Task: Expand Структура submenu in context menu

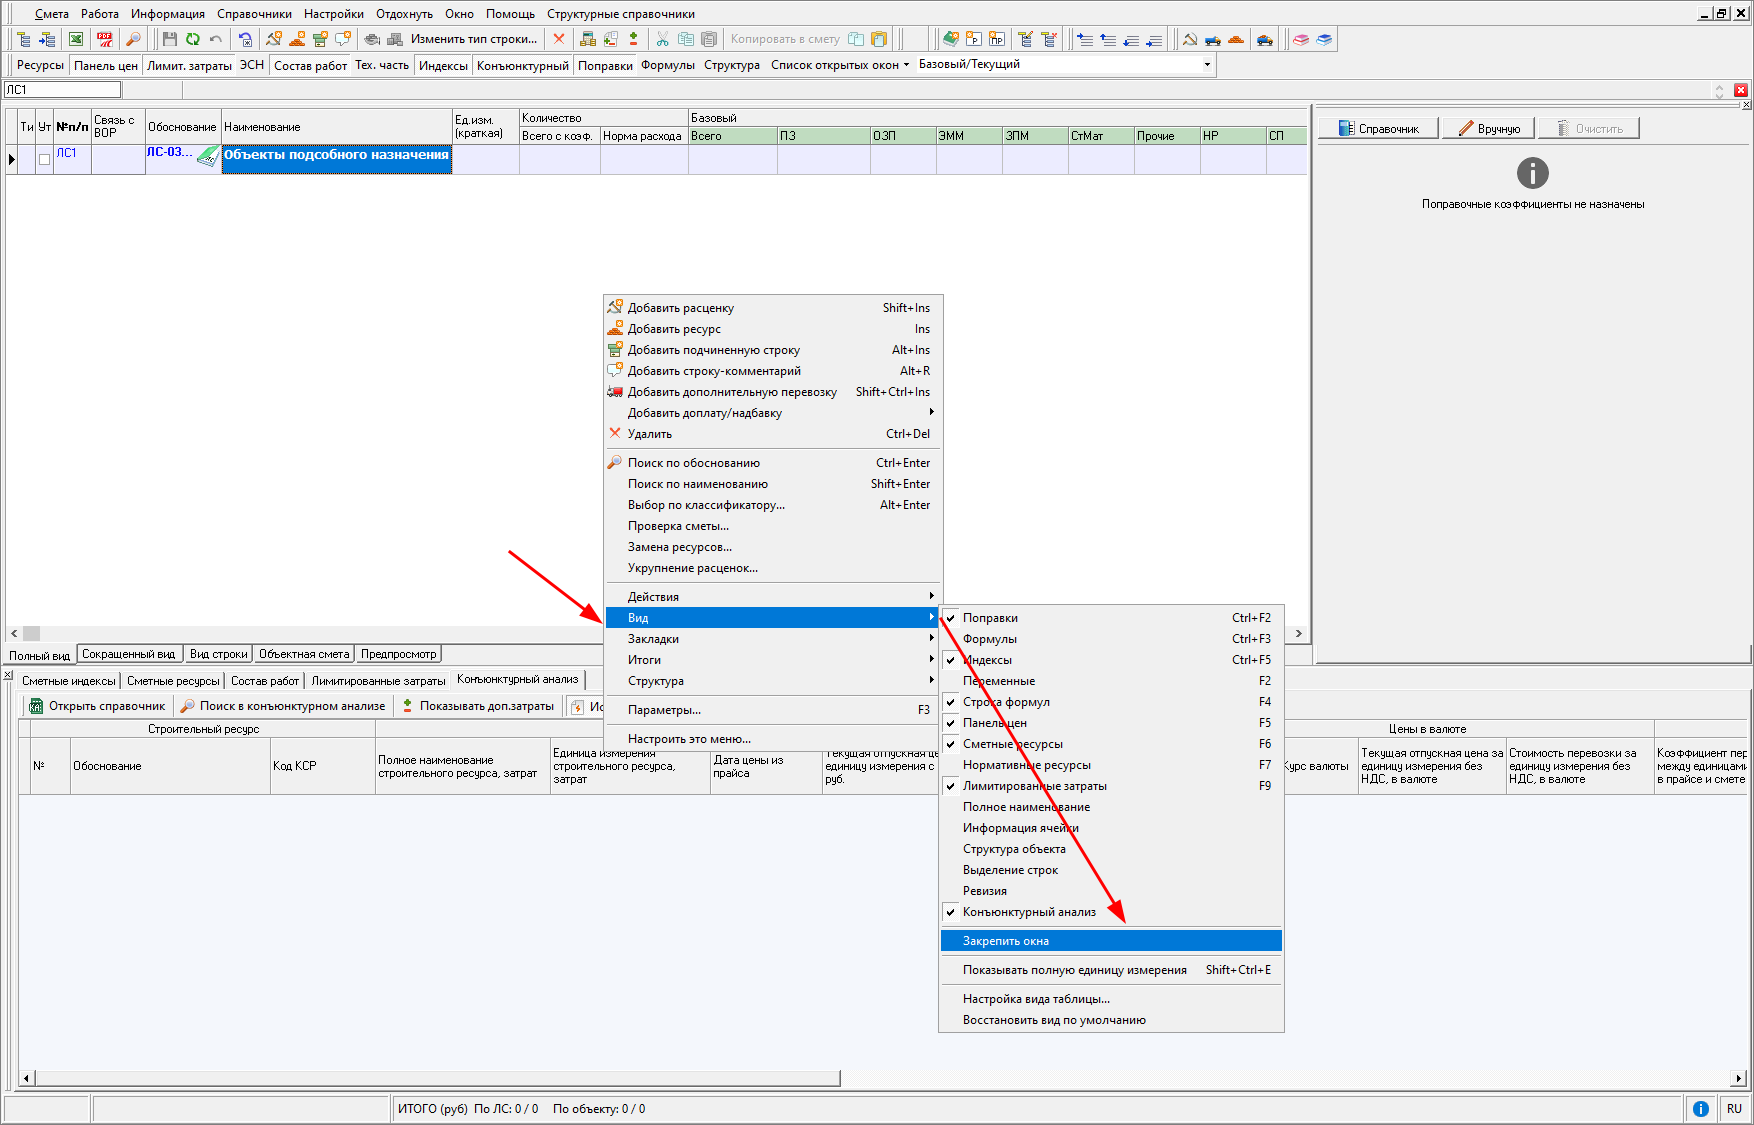Action: click(773, 681)
